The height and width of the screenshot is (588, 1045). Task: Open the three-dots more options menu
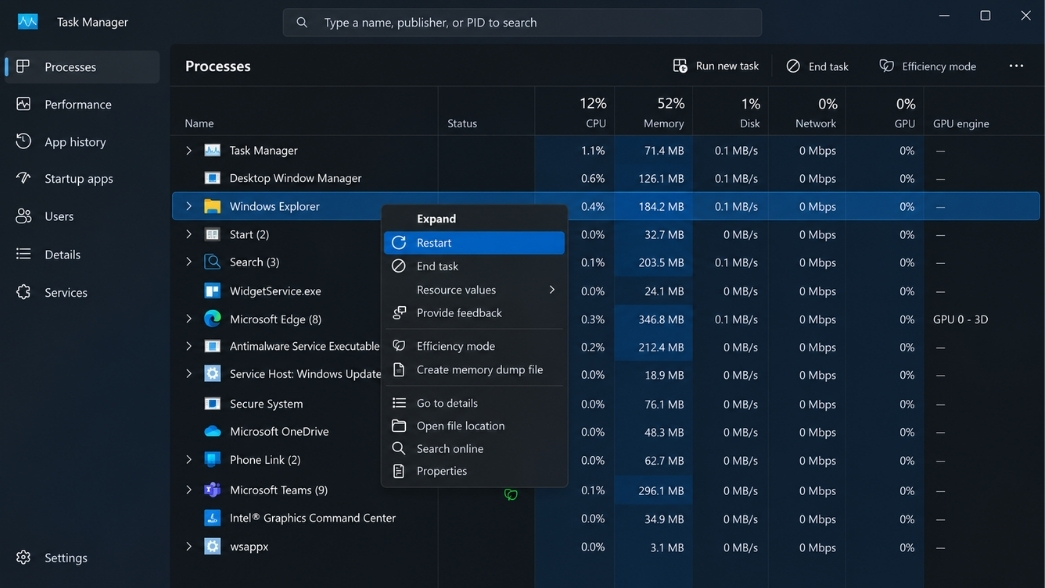[x=1016, y=66]
